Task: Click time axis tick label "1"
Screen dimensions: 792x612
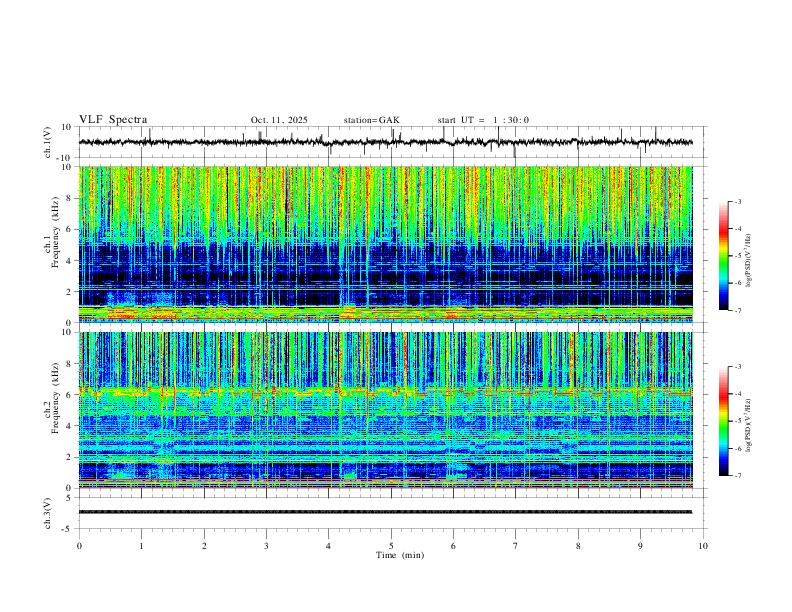Action: click(142, 546)
